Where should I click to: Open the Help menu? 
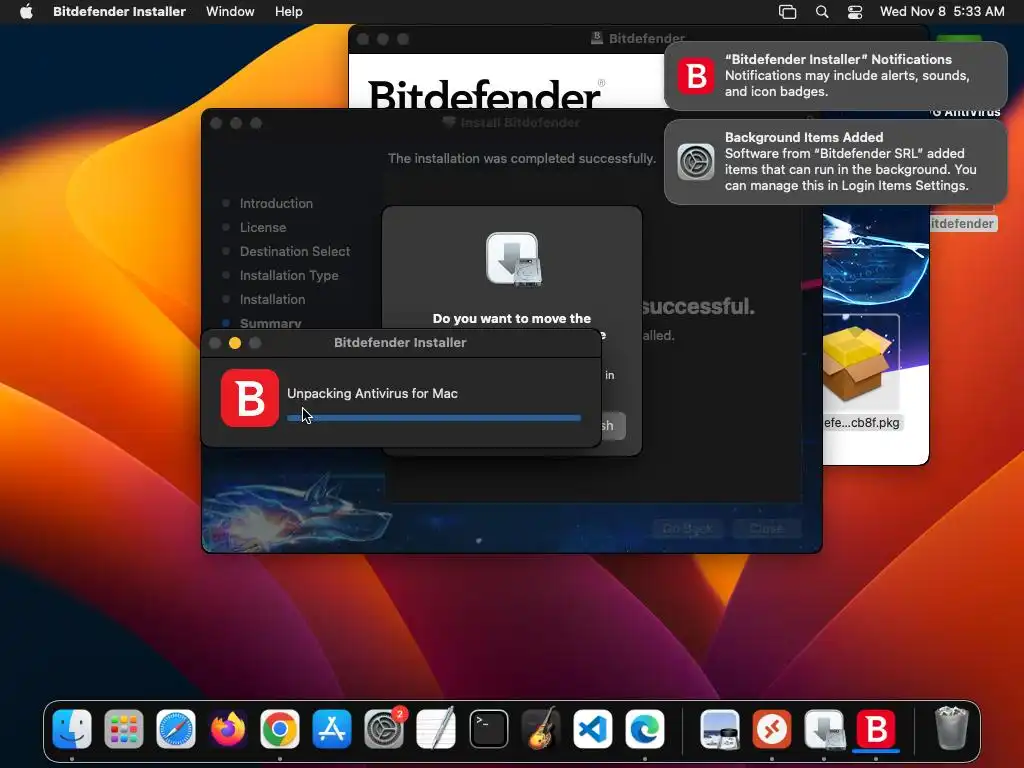[289, 12]
